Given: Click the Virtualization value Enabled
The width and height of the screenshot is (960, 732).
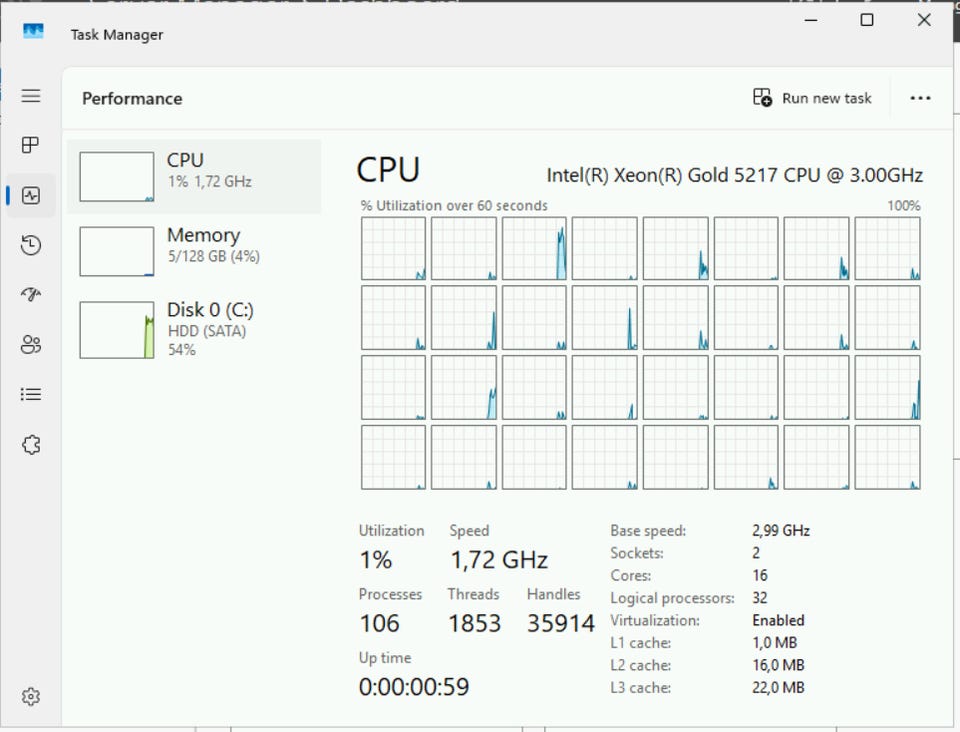Looking at the screenshot, I should [x=778, y=621].
